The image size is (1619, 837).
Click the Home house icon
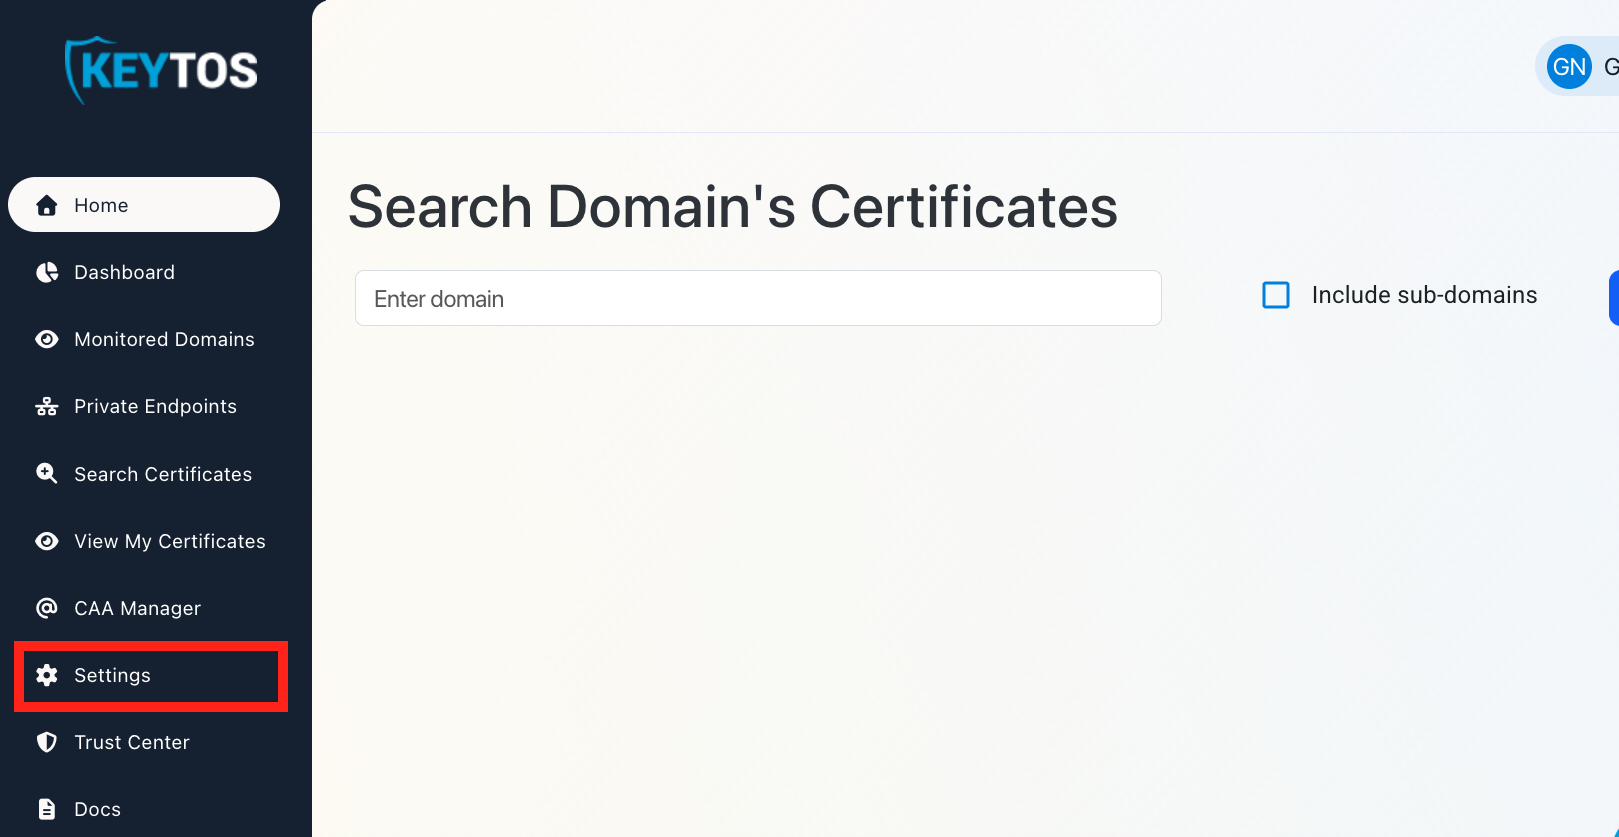click(x=46, y=205)
